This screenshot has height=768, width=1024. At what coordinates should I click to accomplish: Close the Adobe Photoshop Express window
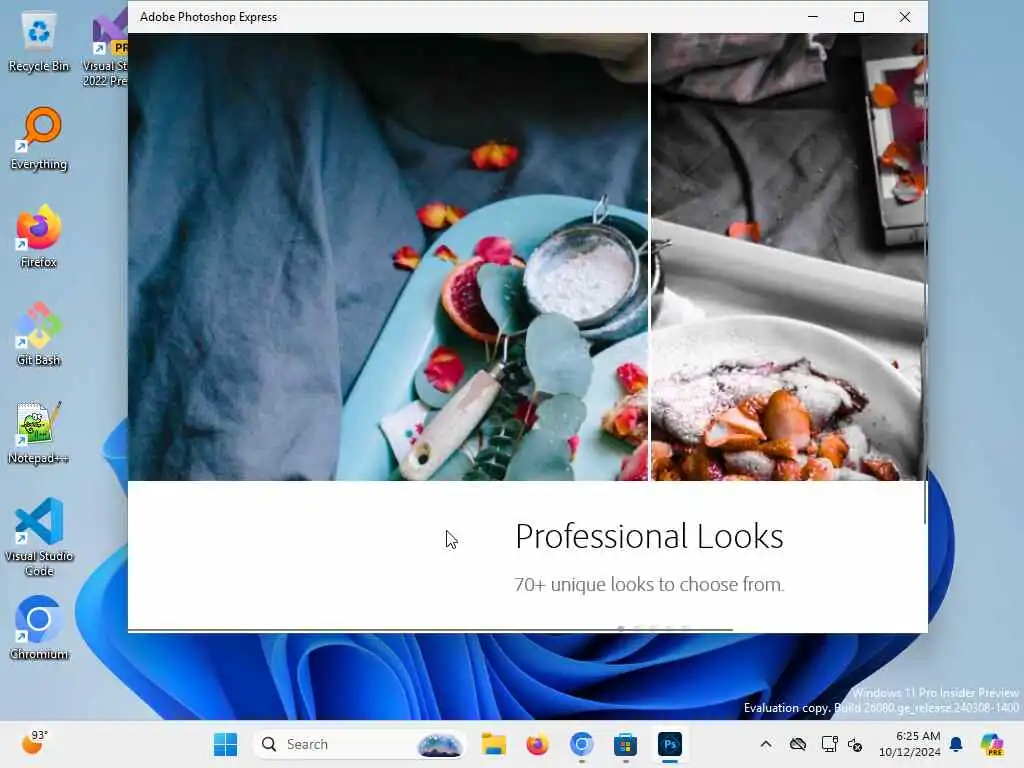904,17
